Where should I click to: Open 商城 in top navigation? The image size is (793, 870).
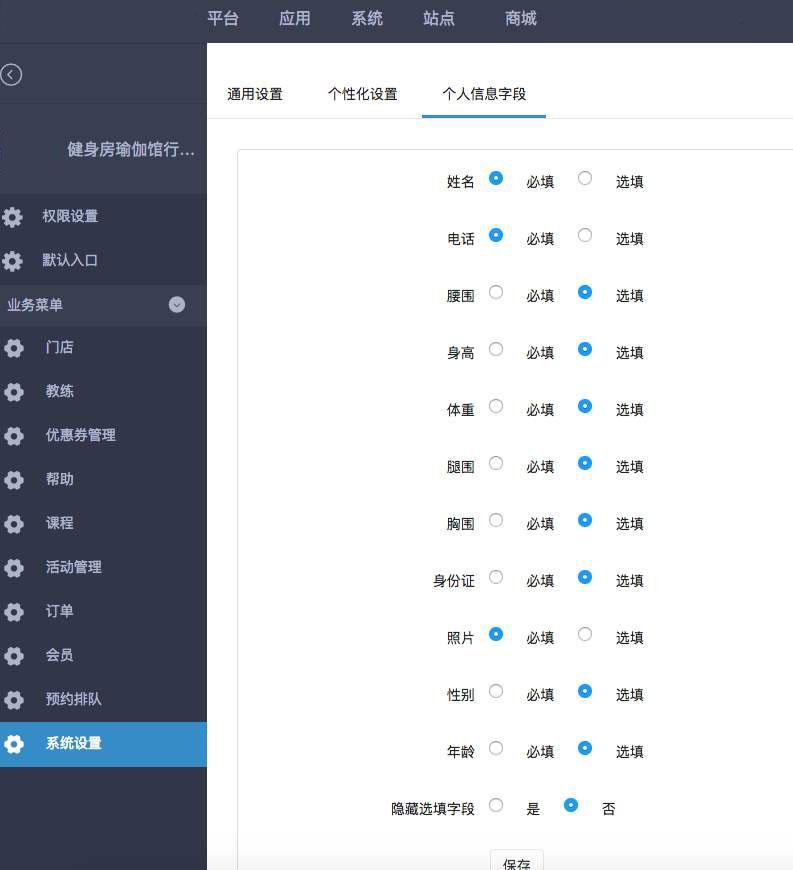click(521, 18)
